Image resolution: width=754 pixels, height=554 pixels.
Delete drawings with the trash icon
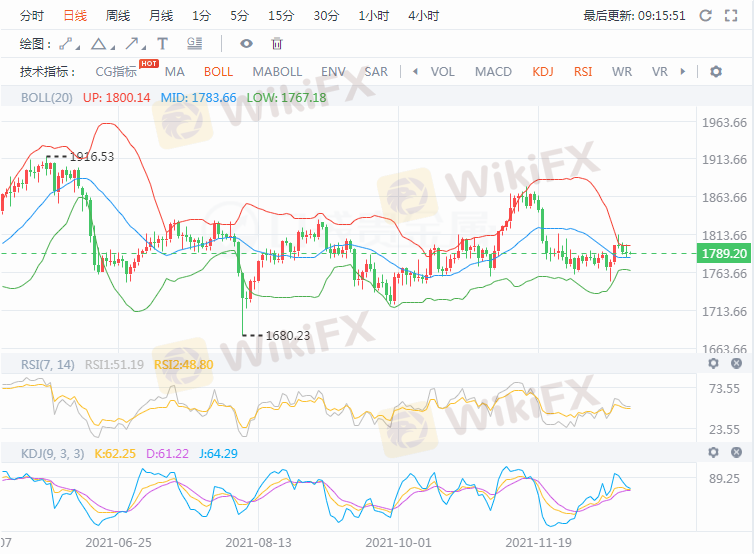coord(277,44)
